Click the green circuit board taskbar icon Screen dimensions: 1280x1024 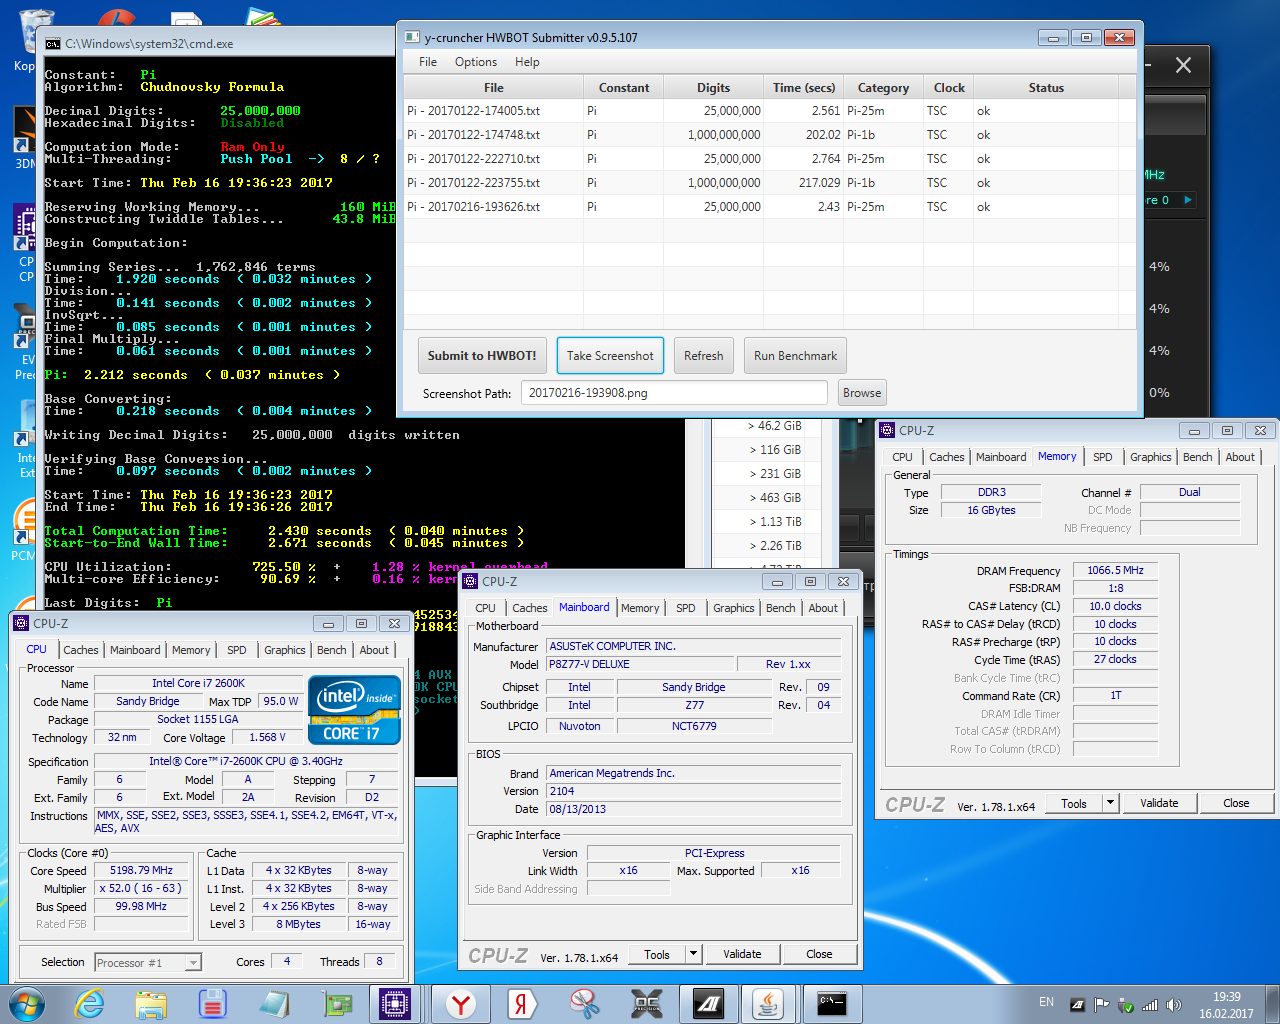click(x=337, y=1004)
